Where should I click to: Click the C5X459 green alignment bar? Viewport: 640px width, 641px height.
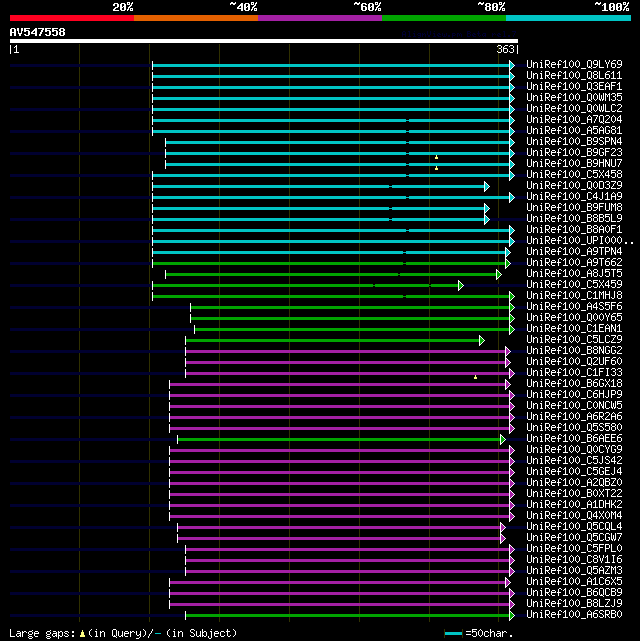pos(305,285)
